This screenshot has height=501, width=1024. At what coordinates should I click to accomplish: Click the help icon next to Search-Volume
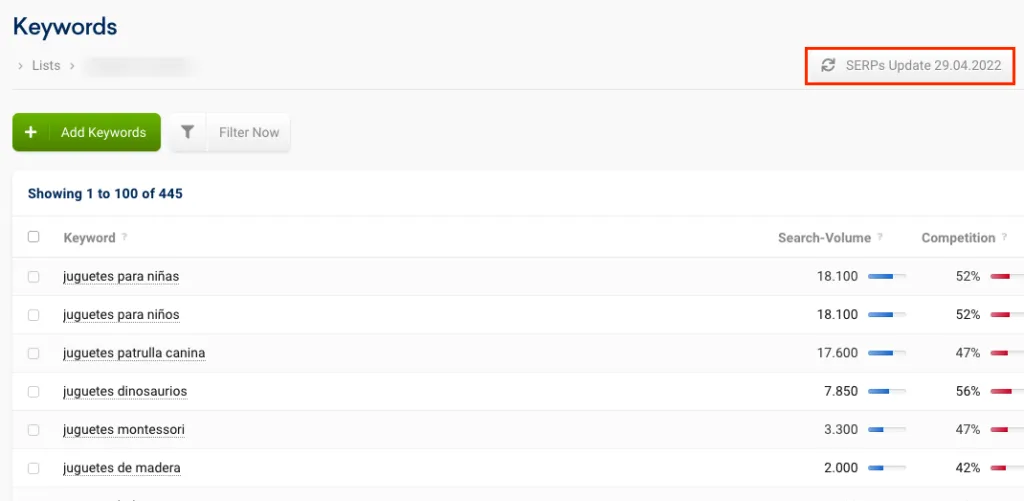click(x=880, y=237)
